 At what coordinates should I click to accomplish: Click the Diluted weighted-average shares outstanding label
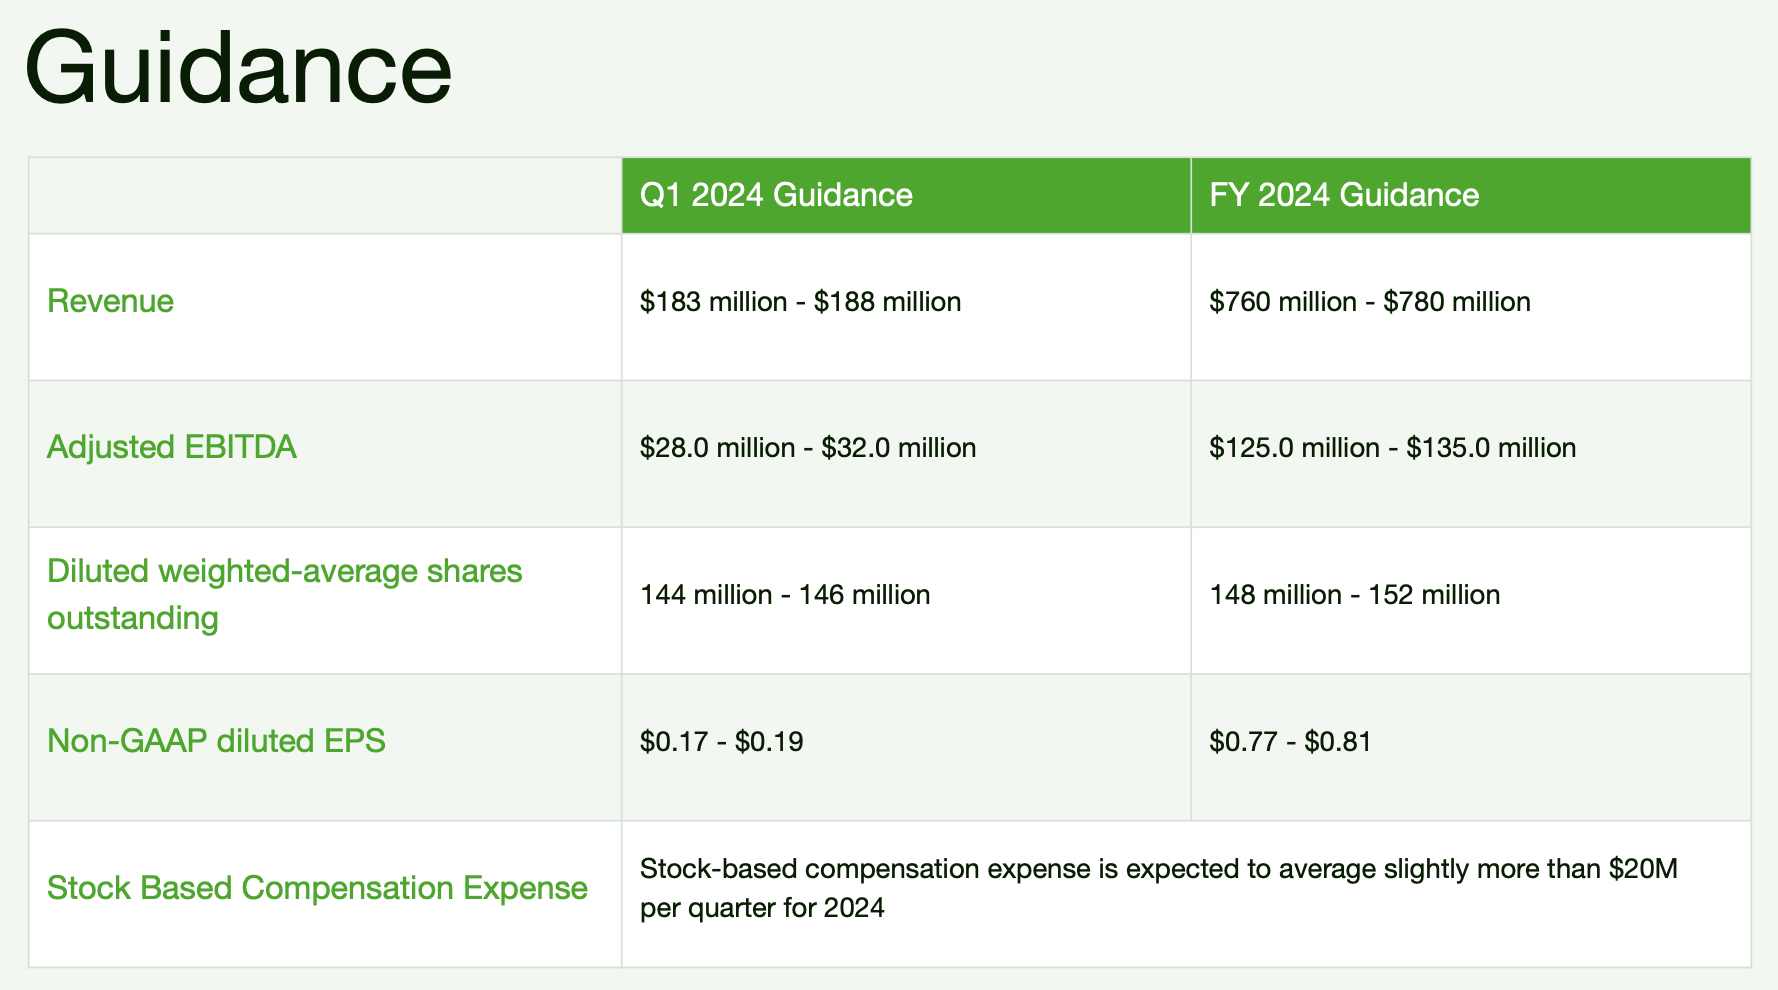pyautogui.click(x=284, y=594)
